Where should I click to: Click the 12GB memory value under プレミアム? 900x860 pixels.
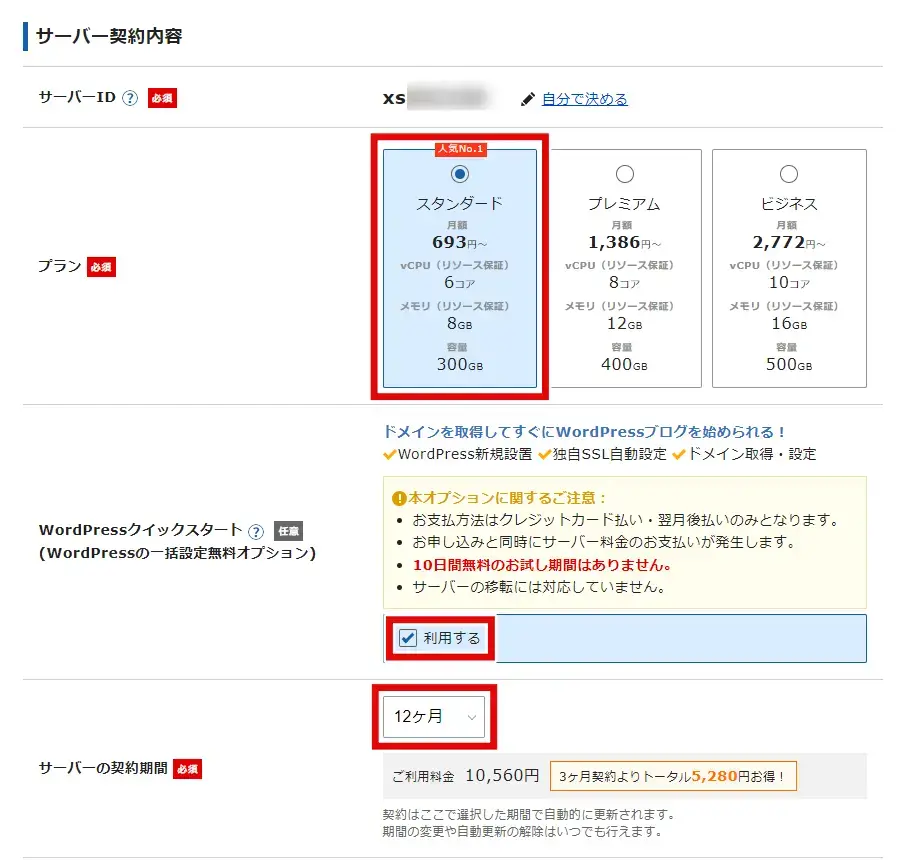(x=624, y=323)
